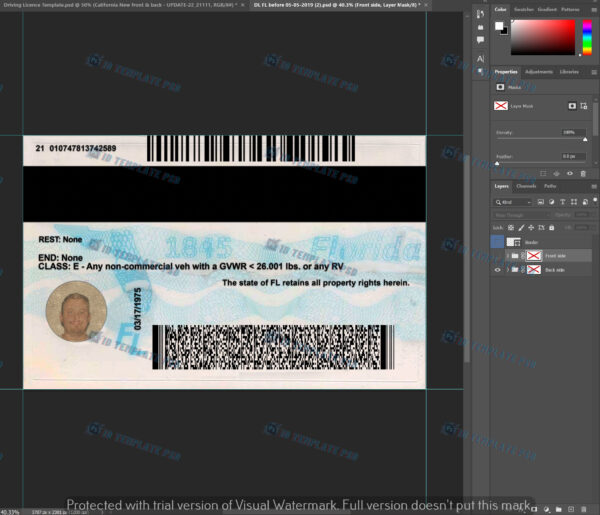
Task: Filter layers by smart objects icon
Action: (585, 202)
